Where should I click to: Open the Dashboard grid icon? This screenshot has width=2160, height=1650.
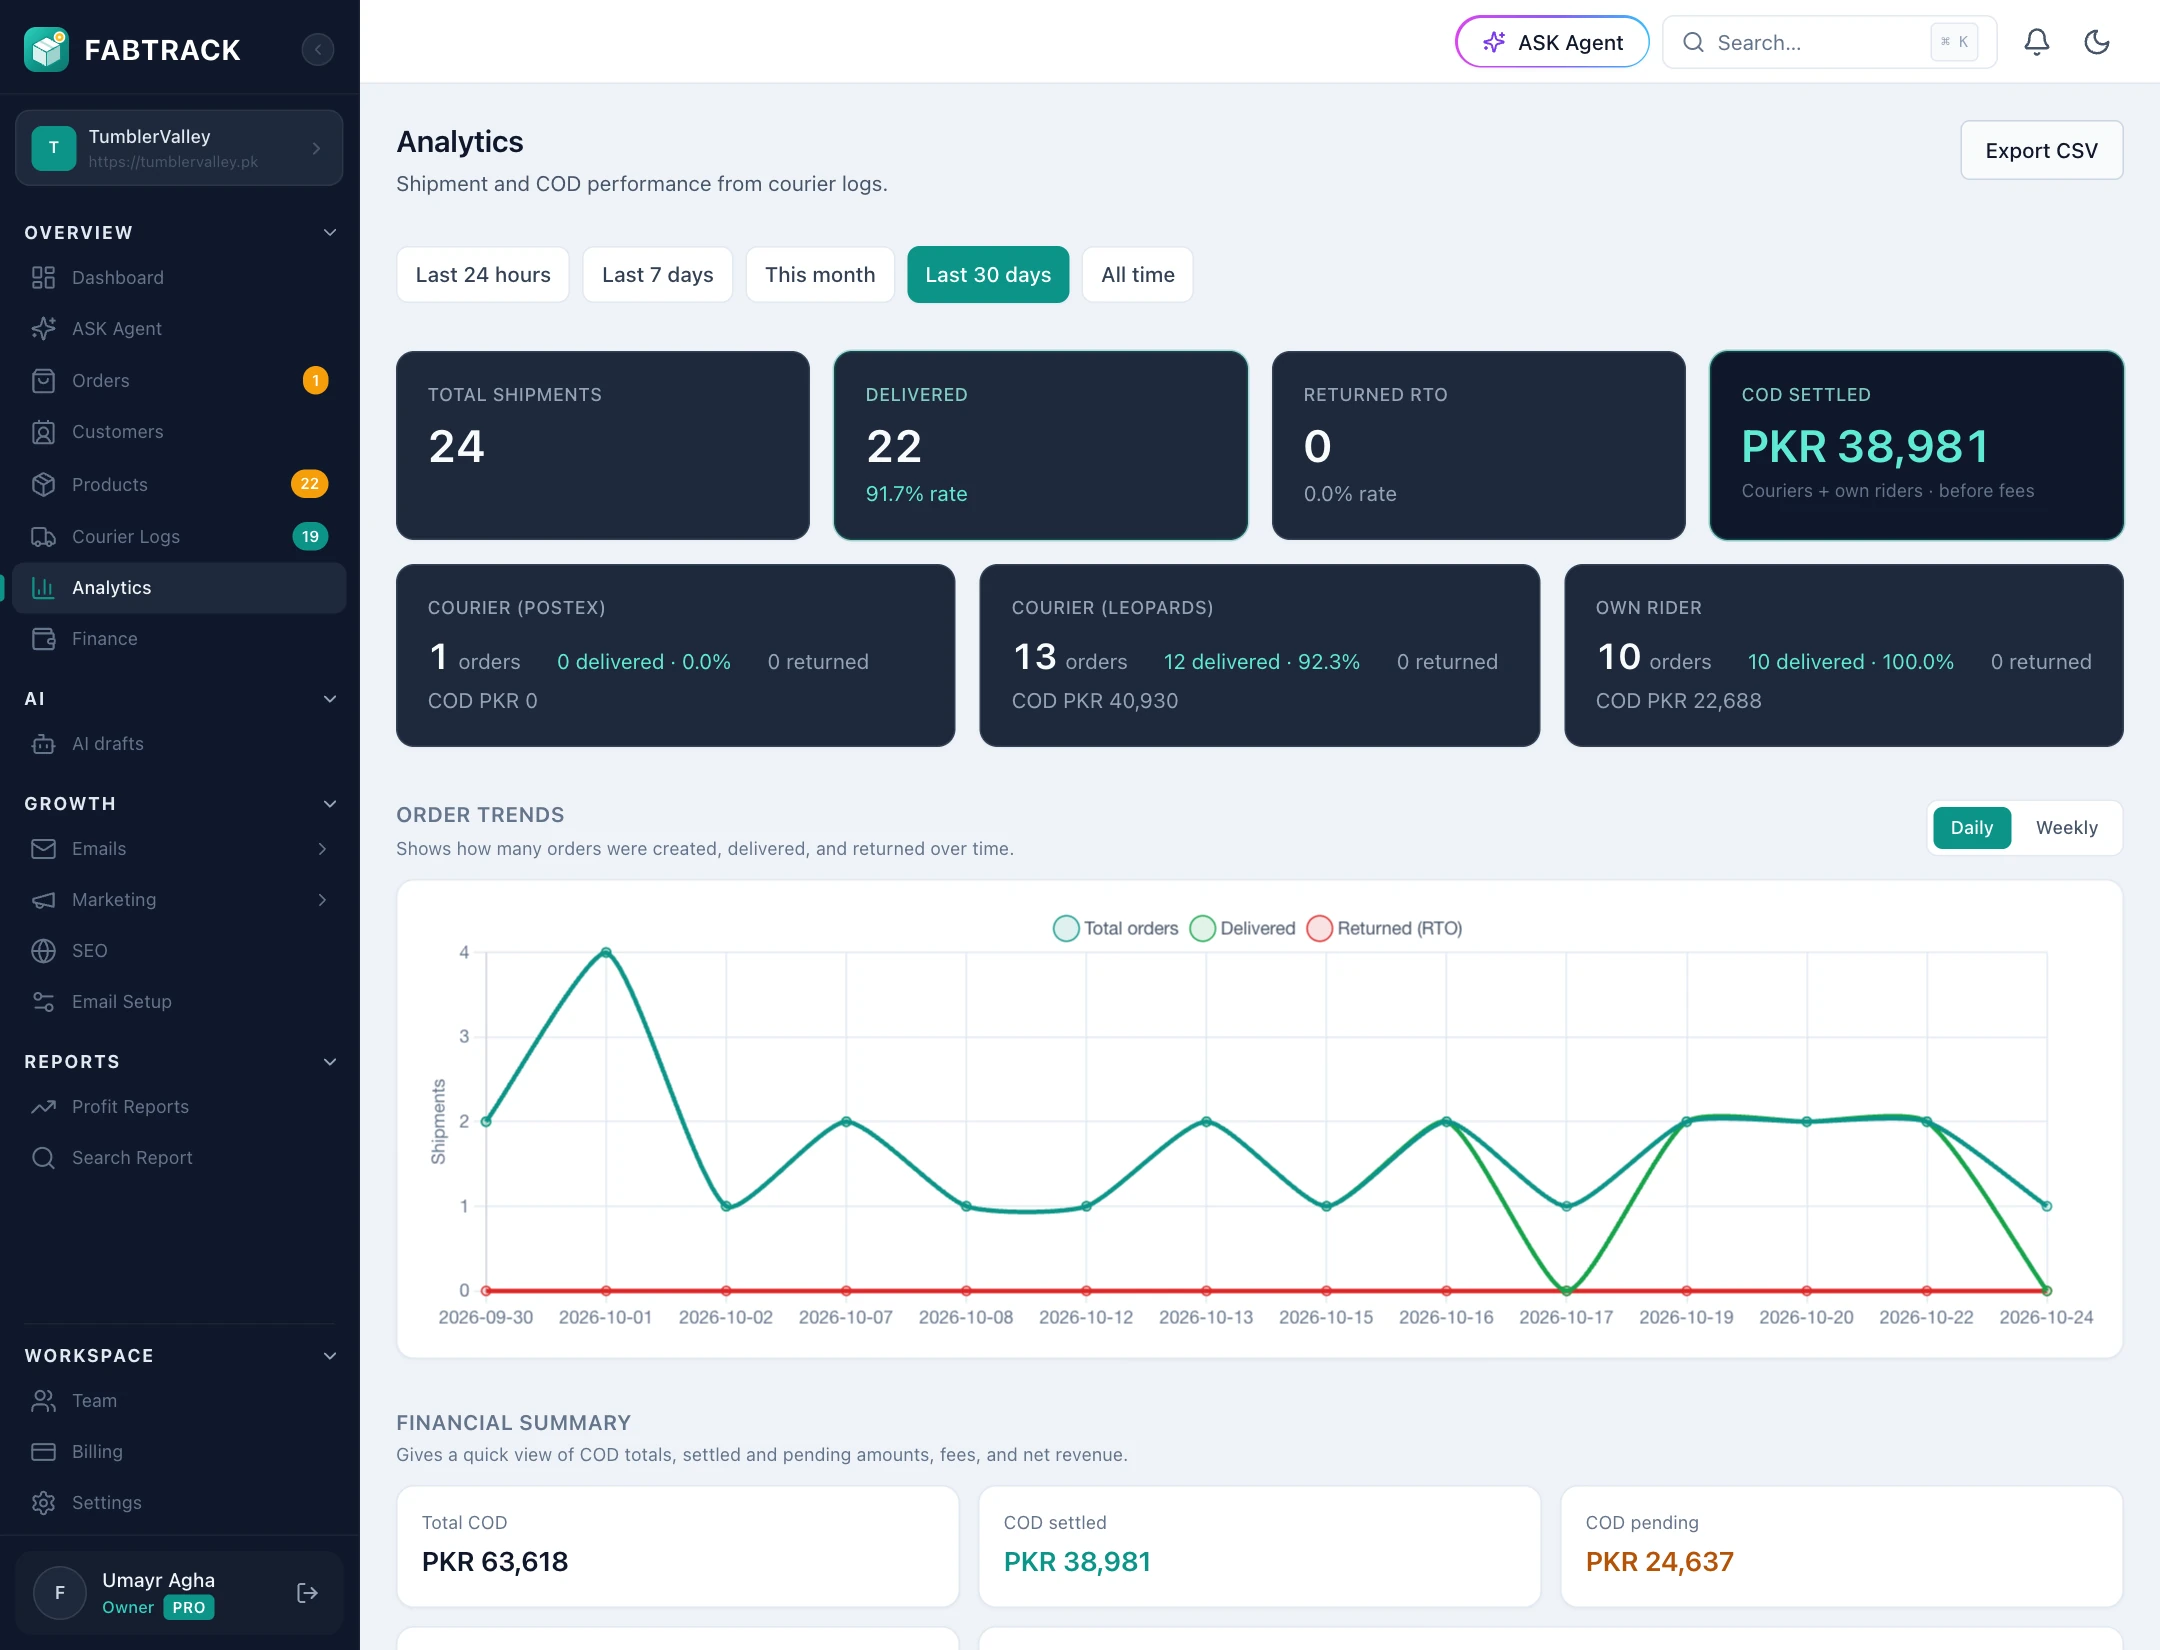point(43,277)
